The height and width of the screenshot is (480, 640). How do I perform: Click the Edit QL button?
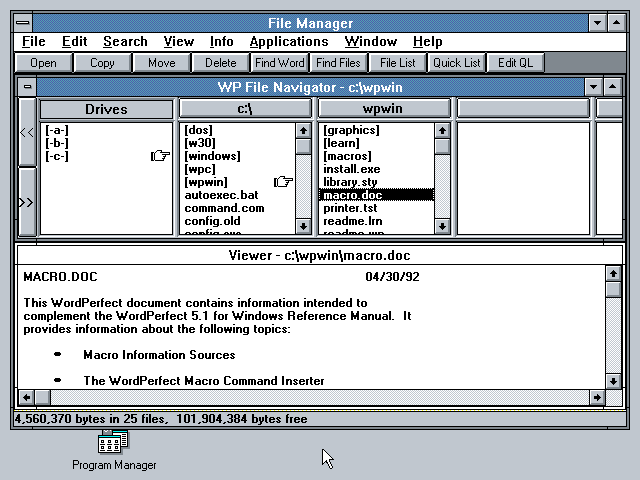[515, 63]
